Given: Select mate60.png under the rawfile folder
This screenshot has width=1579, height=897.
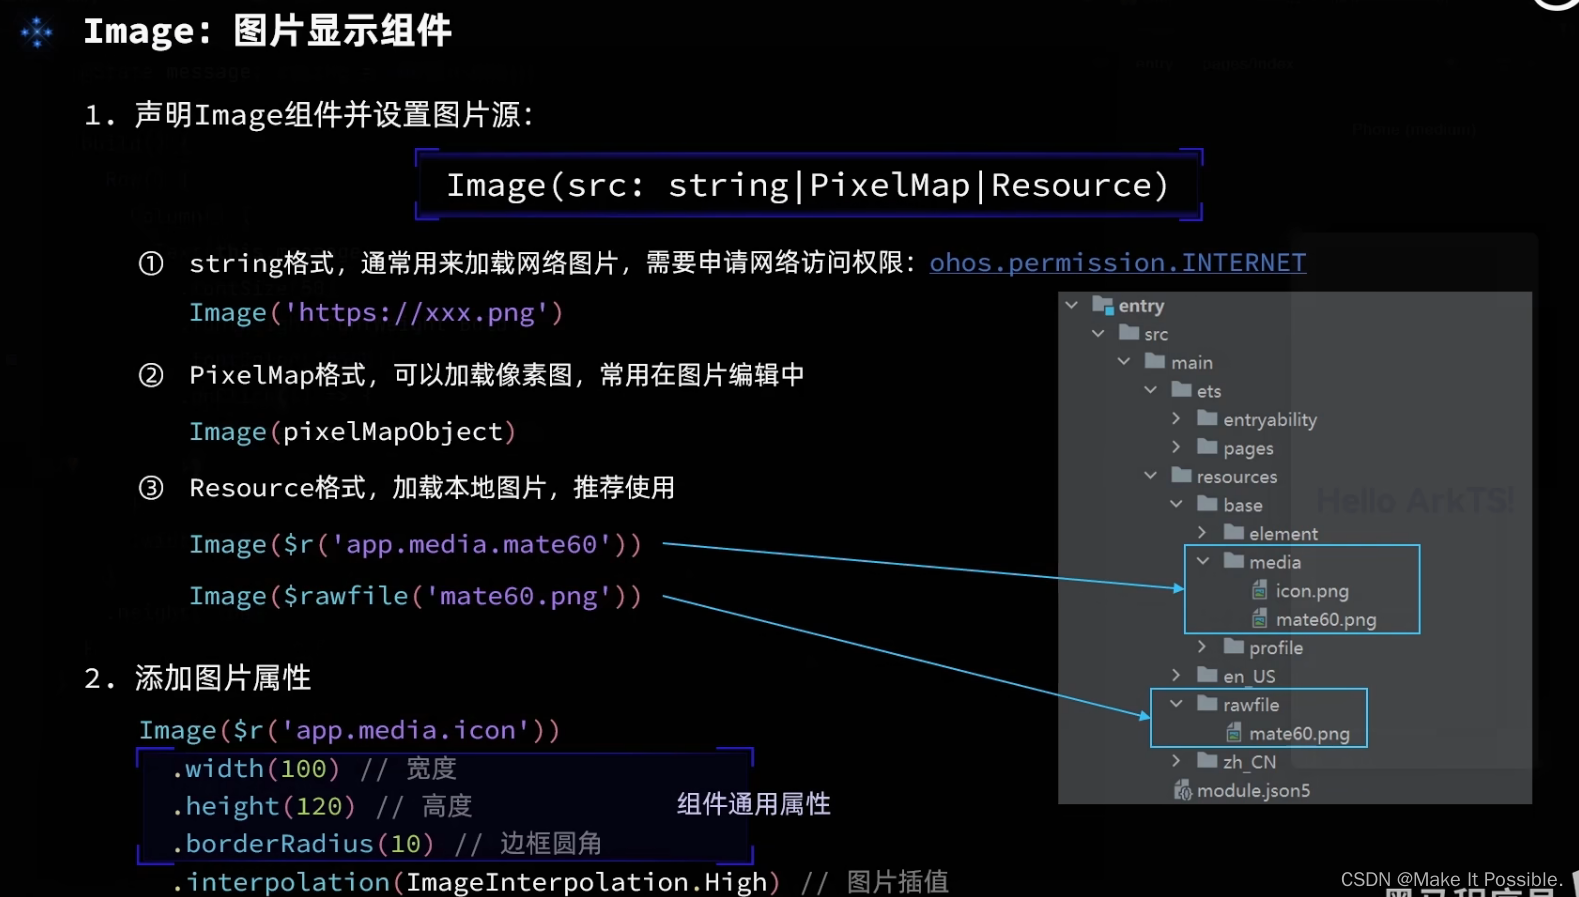Looking at the screenshot, I should point(1299,734).
